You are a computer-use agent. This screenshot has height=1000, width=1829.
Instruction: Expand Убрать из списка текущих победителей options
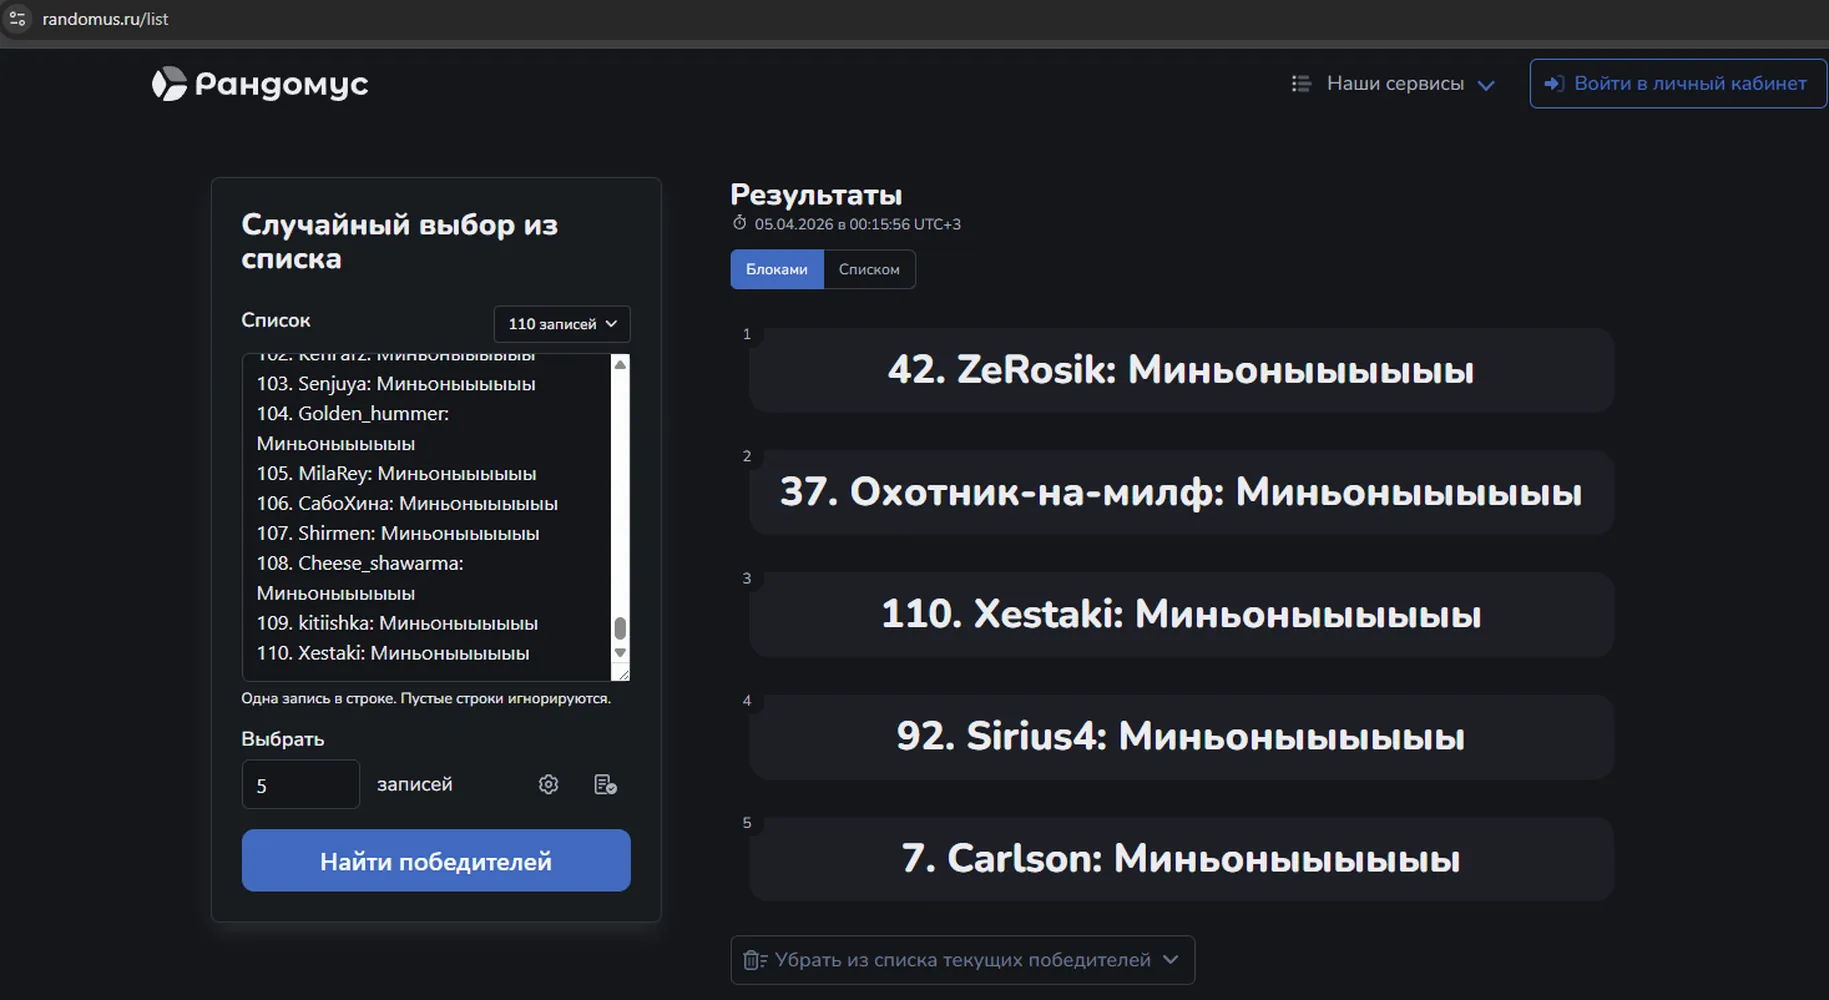(962, 960)
